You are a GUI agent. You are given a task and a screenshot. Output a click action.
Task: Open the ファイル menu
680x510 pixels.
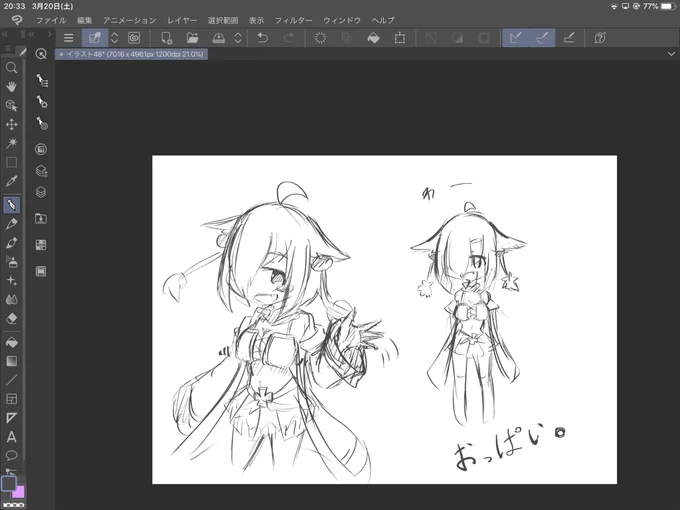click(51, 20)
